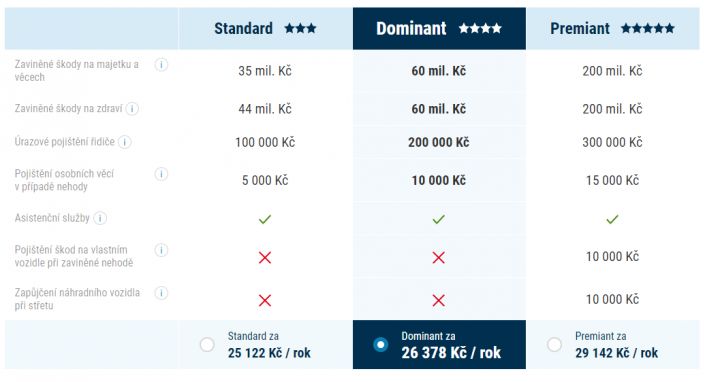Switch to the Premiant plan column header
The height and width of the screenshot is (382, 720).
tap(613, 28)
